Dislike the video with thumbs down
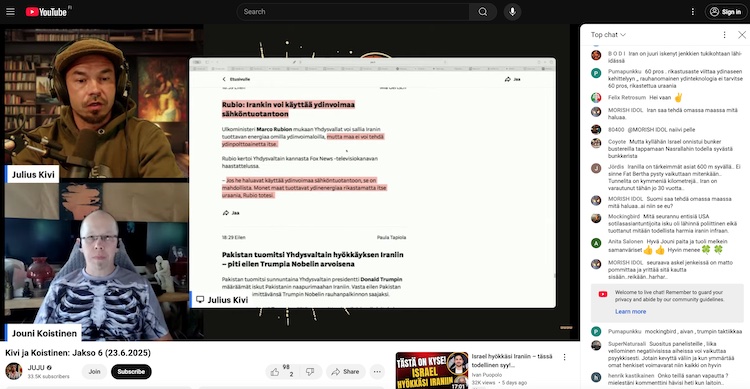This screenshot has height=389, width=750. [310, 371]
